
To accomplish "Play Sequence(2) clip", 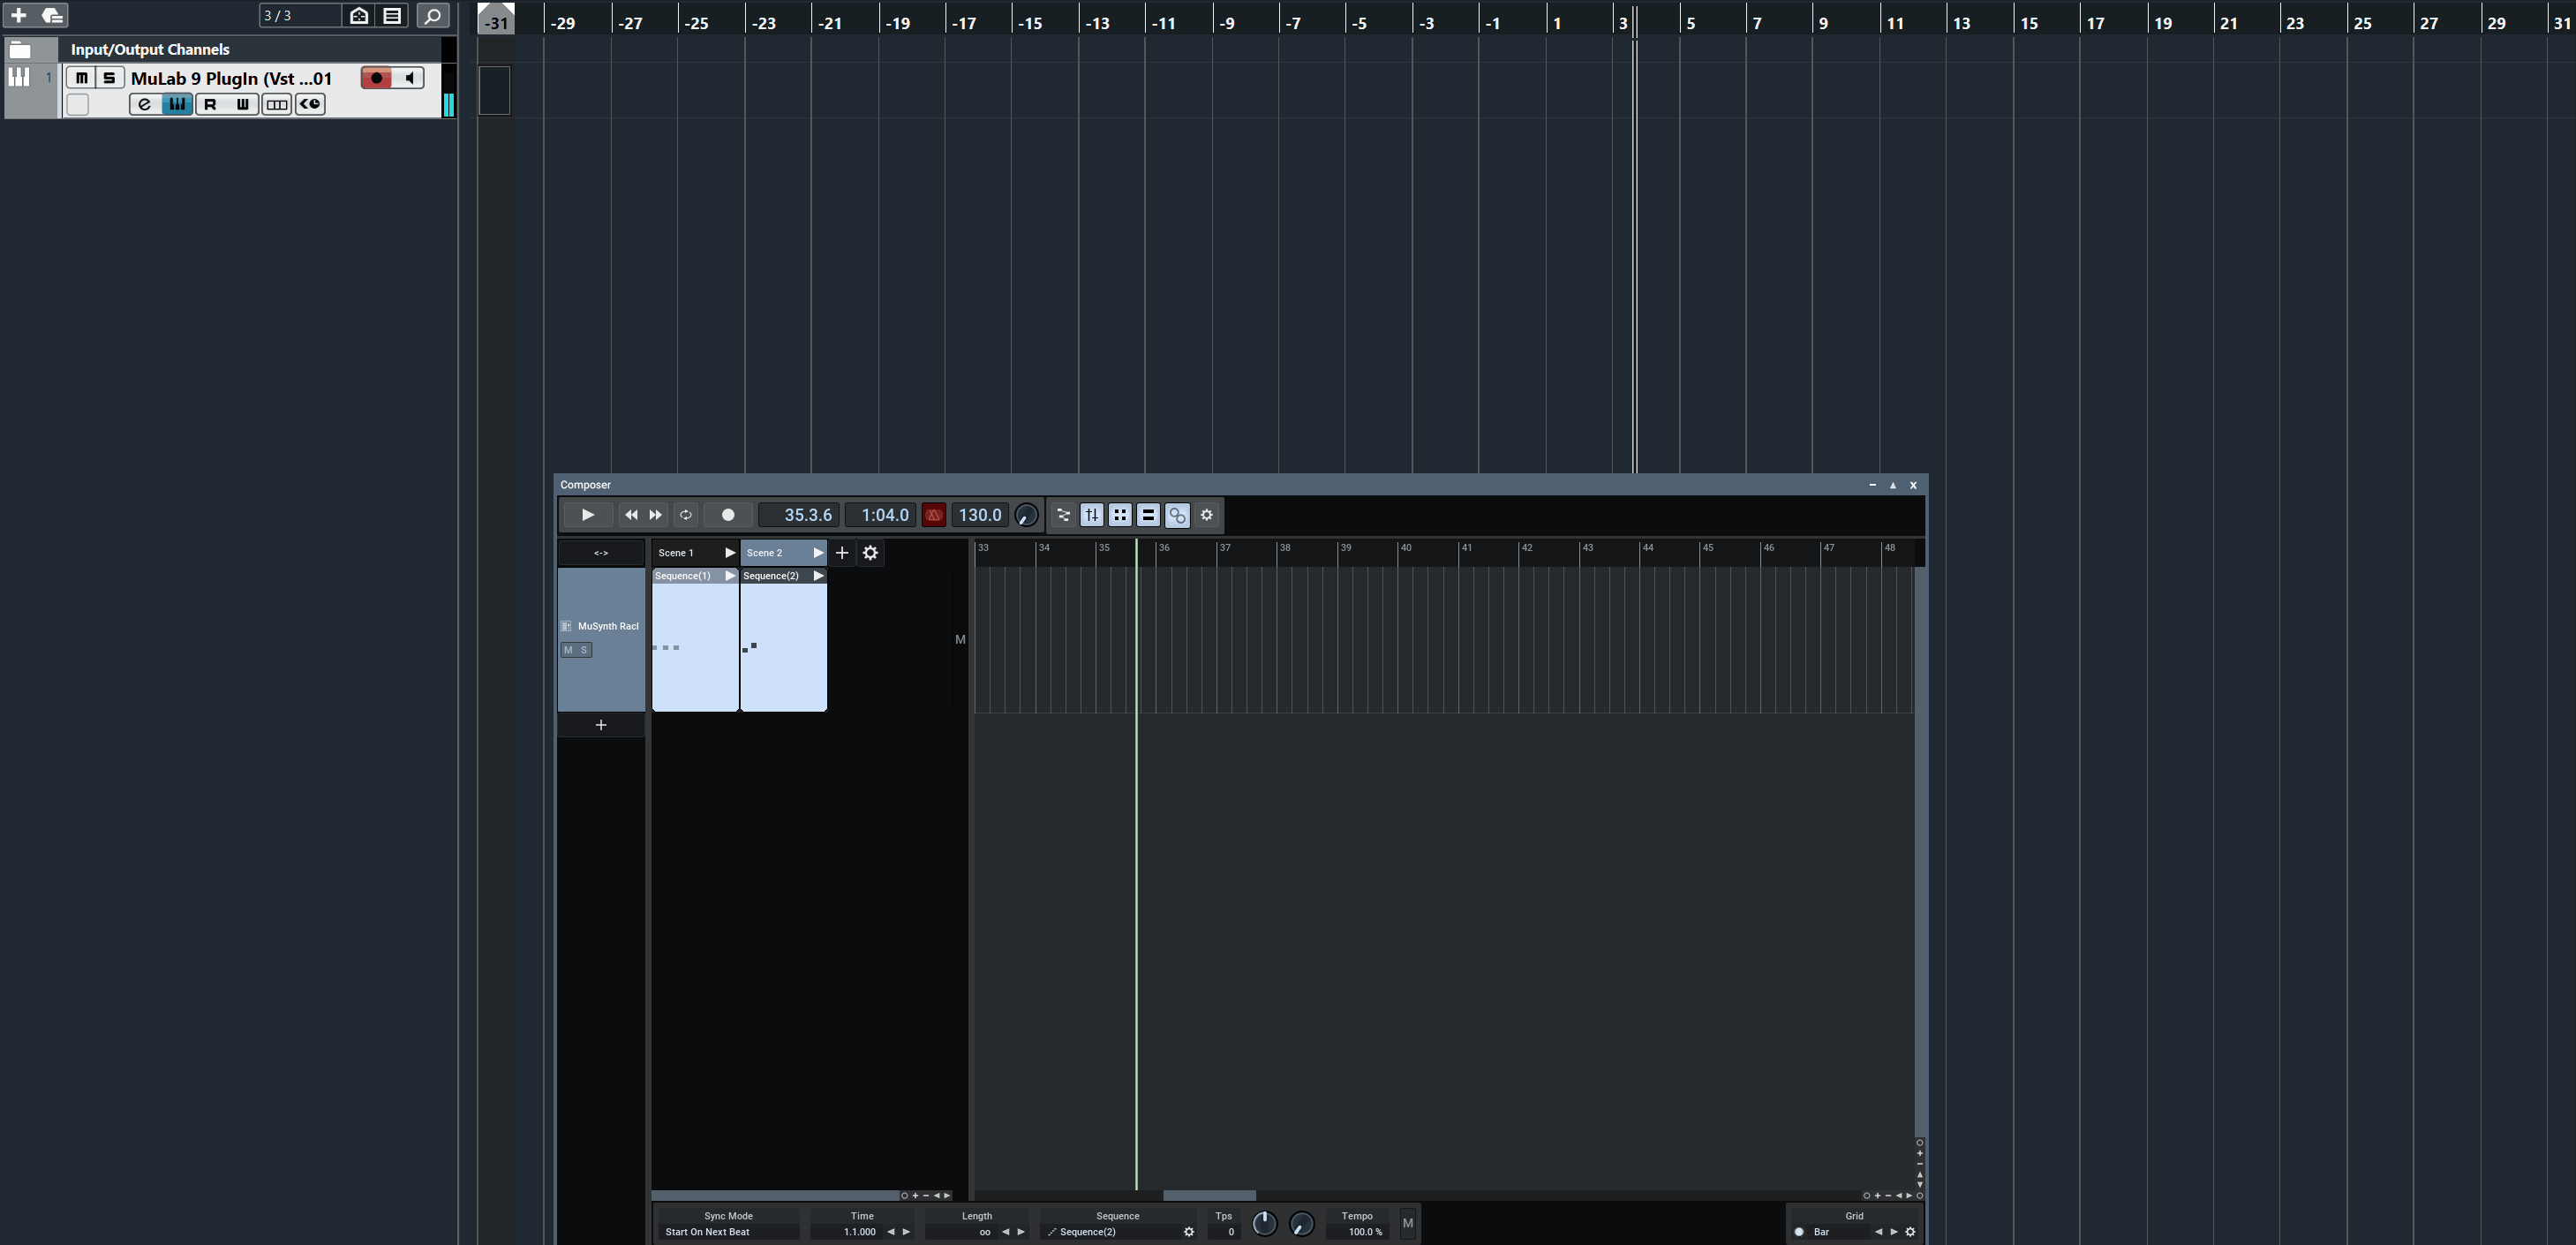I will click(x=818, y=576).
